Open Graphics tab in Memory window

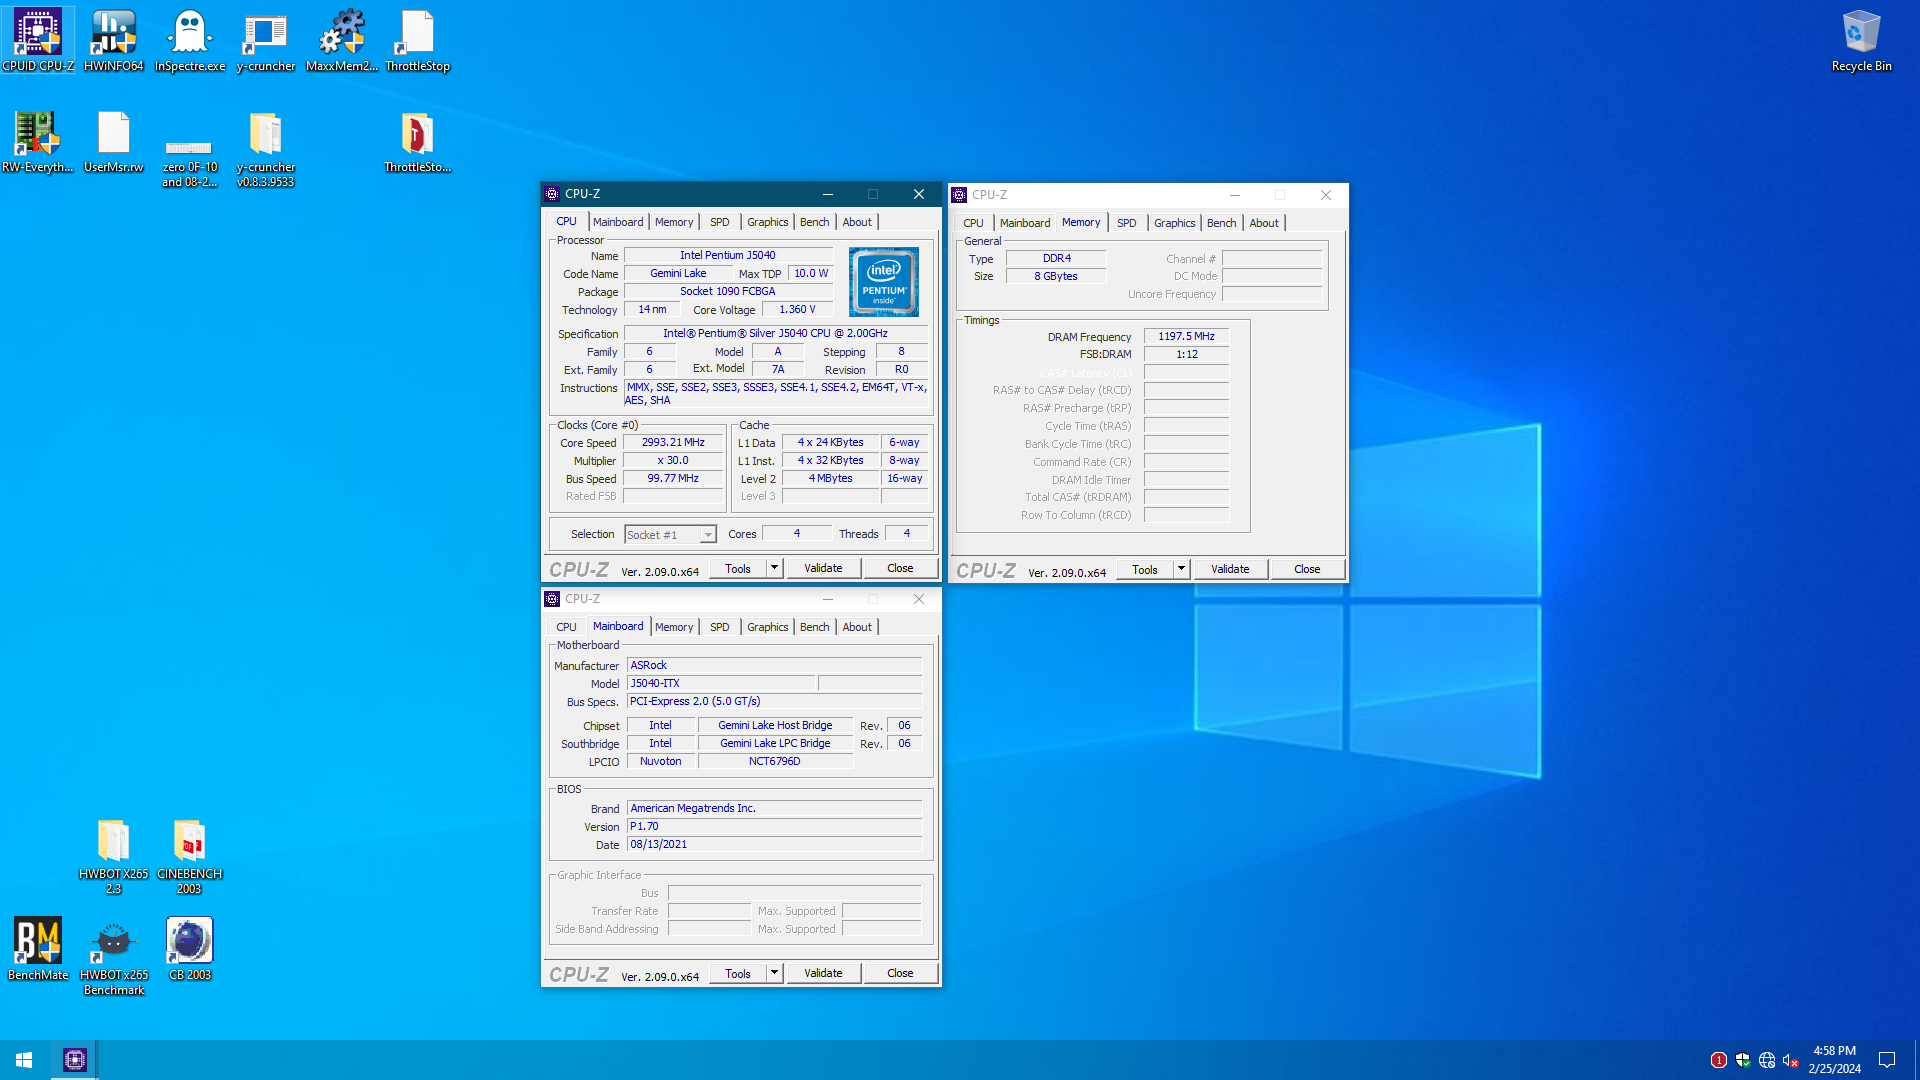coord(1175,223)
